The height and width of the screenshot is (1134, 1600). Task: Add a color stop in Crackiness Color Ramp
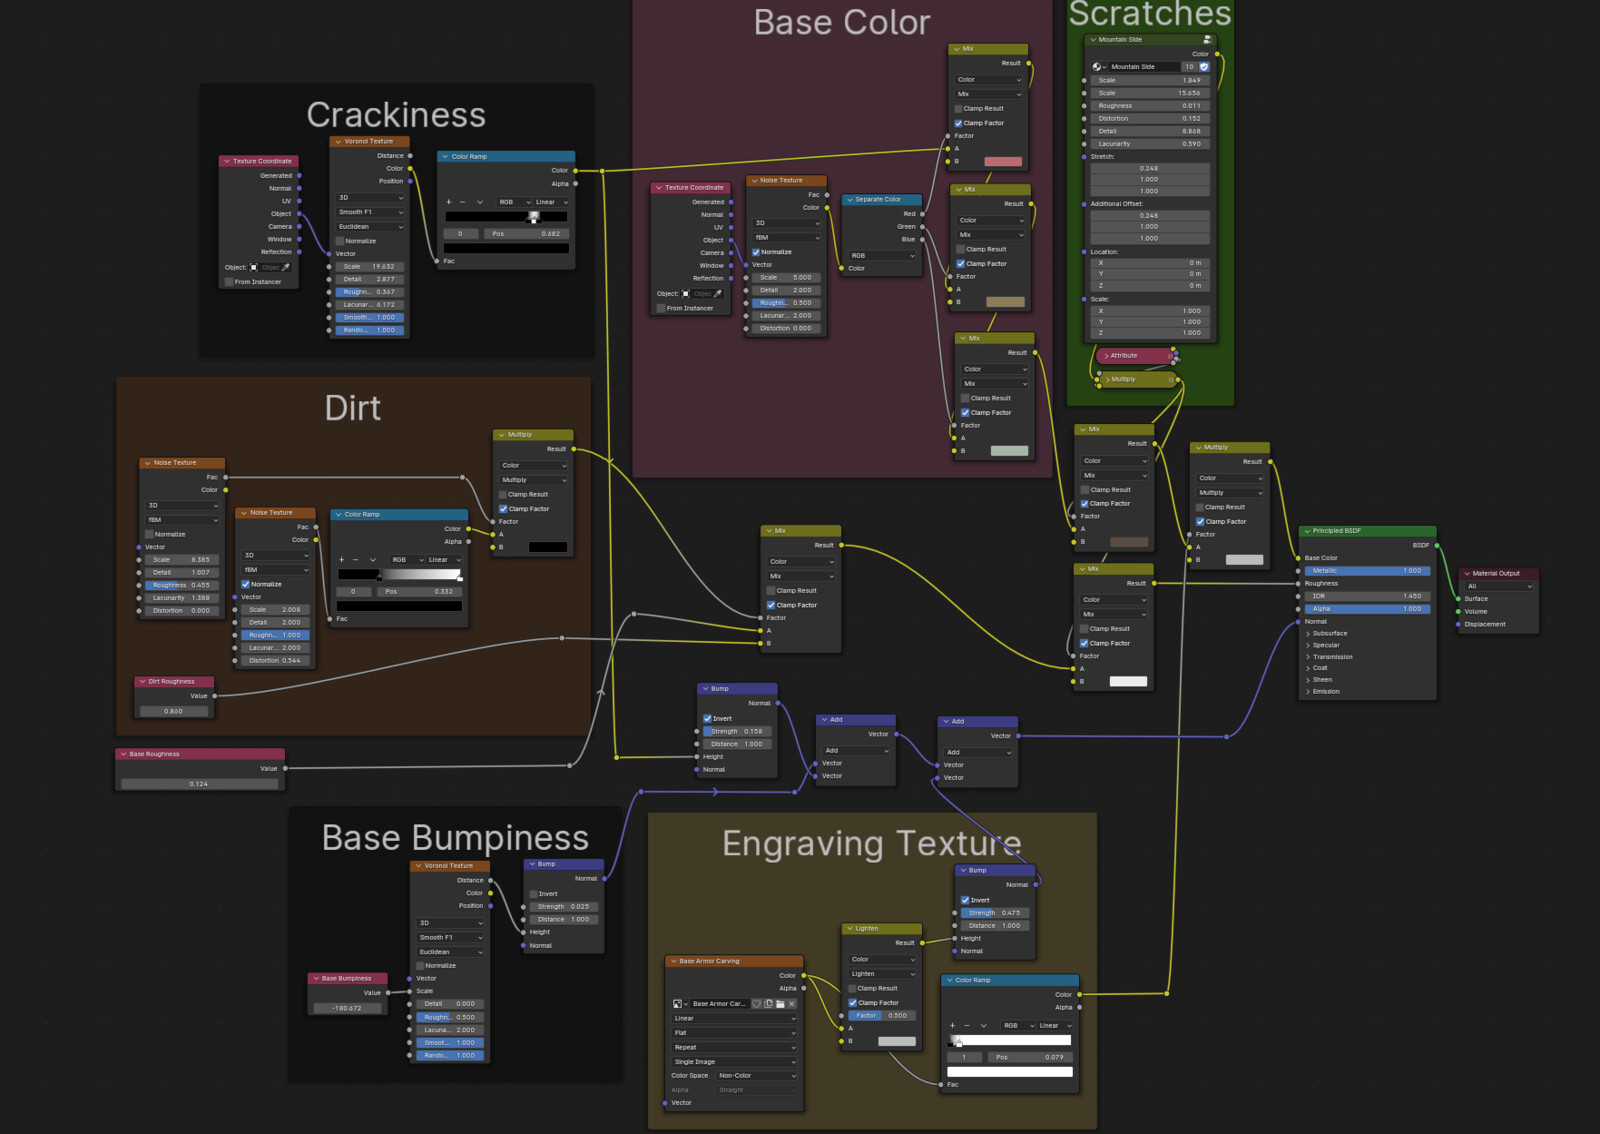point(449,202)
